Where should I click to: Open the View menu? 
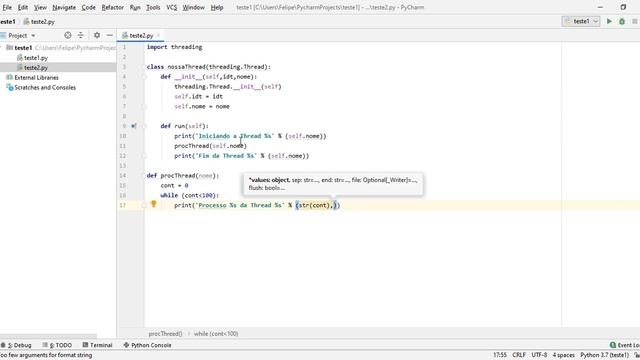coord(40,7)
